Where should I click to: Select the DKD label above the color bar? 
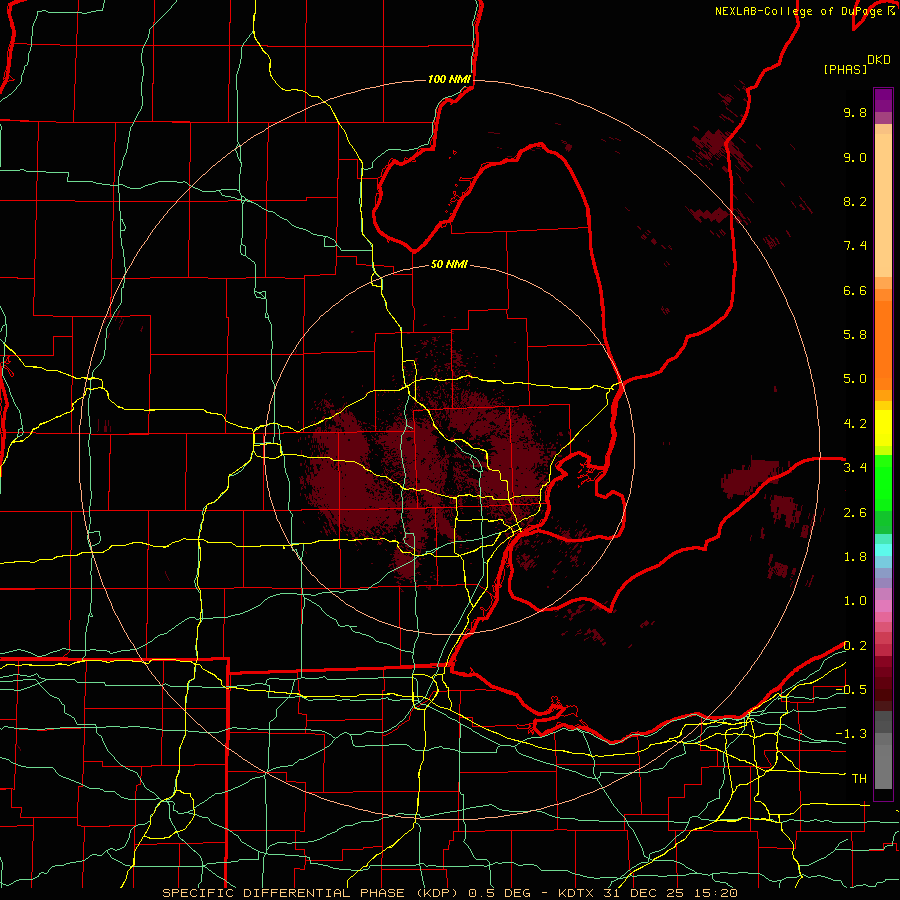tap(879, 60)
